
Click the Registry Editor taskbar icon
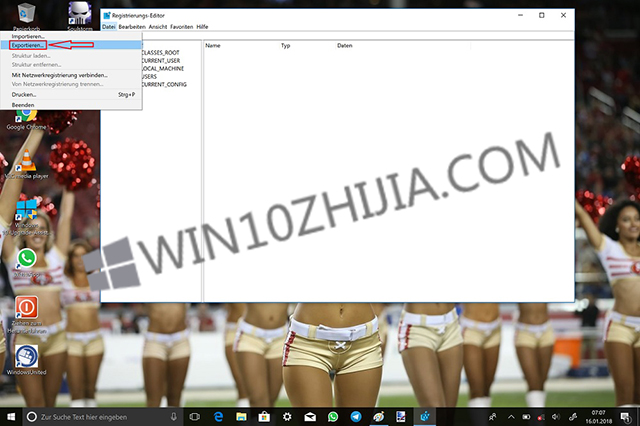click(425, 417)
